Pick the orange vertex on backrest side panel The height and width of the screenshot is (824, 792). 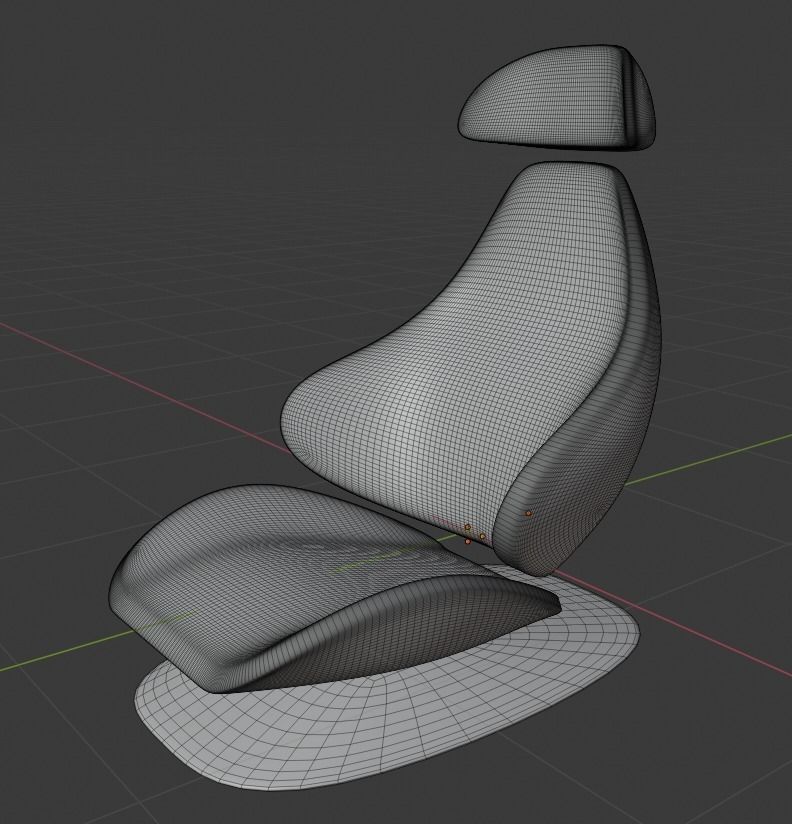coord(529,513)
